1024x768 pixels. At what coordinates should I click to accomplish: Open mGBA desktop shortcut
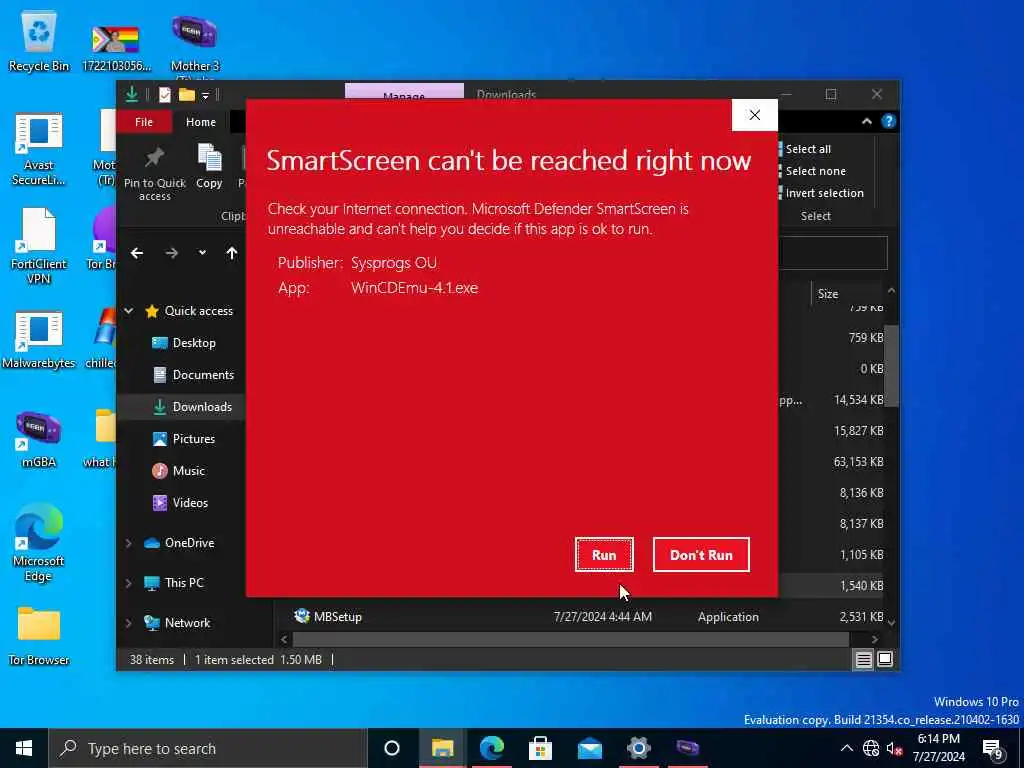pyautogui.click(x=39, y=440)
